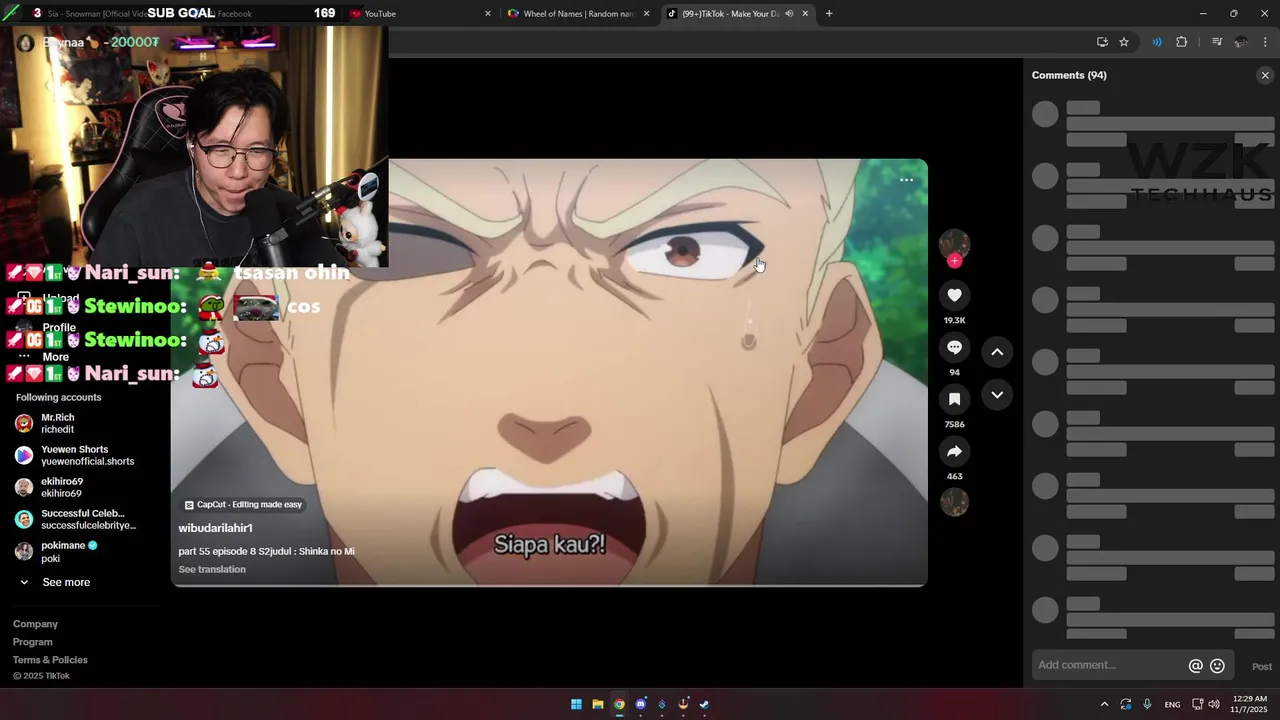
Task: Close the Wheel of Names tab
Action: [646, 14]
